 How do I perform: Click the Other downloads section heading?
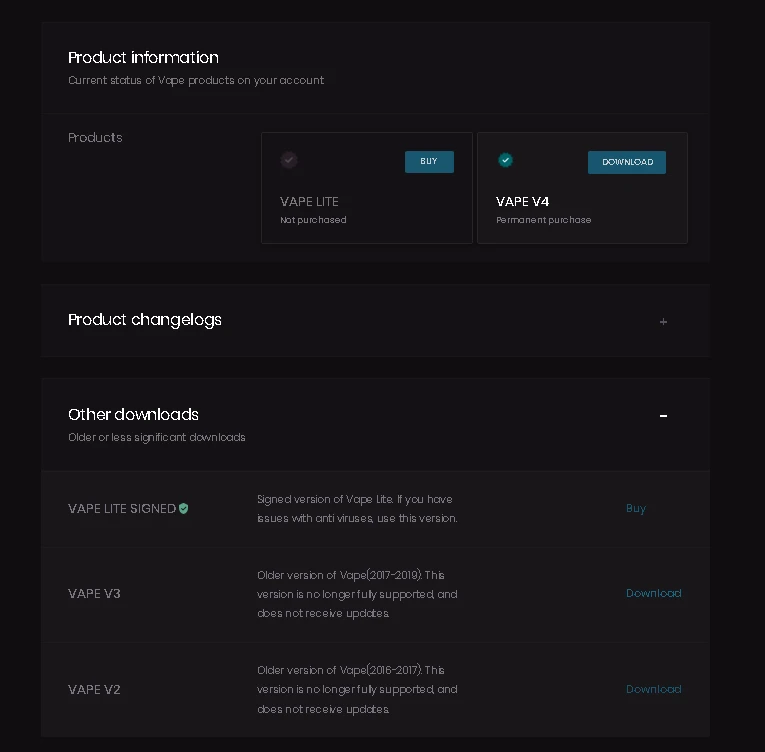tap(133, 414)
